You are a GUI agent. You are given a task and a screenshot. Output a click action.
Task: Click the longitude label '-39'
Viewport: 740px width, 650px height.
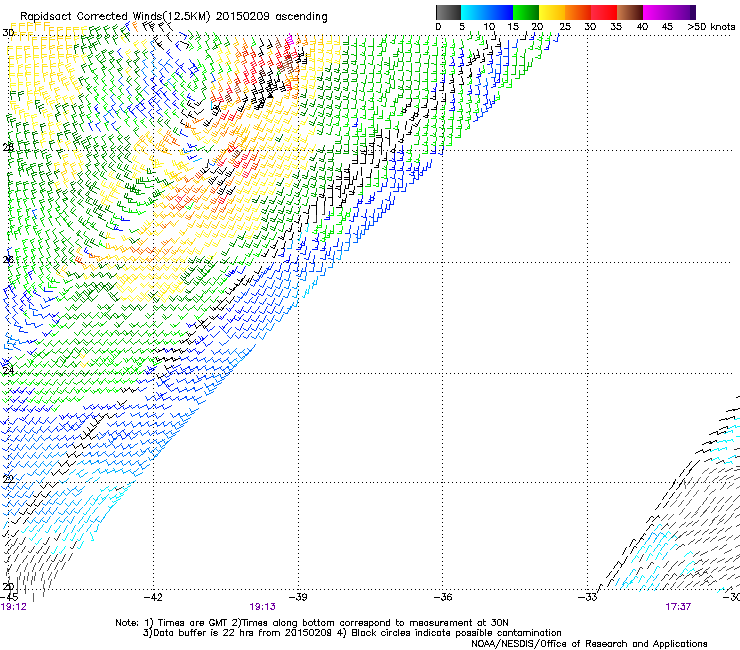click(298, 597)
